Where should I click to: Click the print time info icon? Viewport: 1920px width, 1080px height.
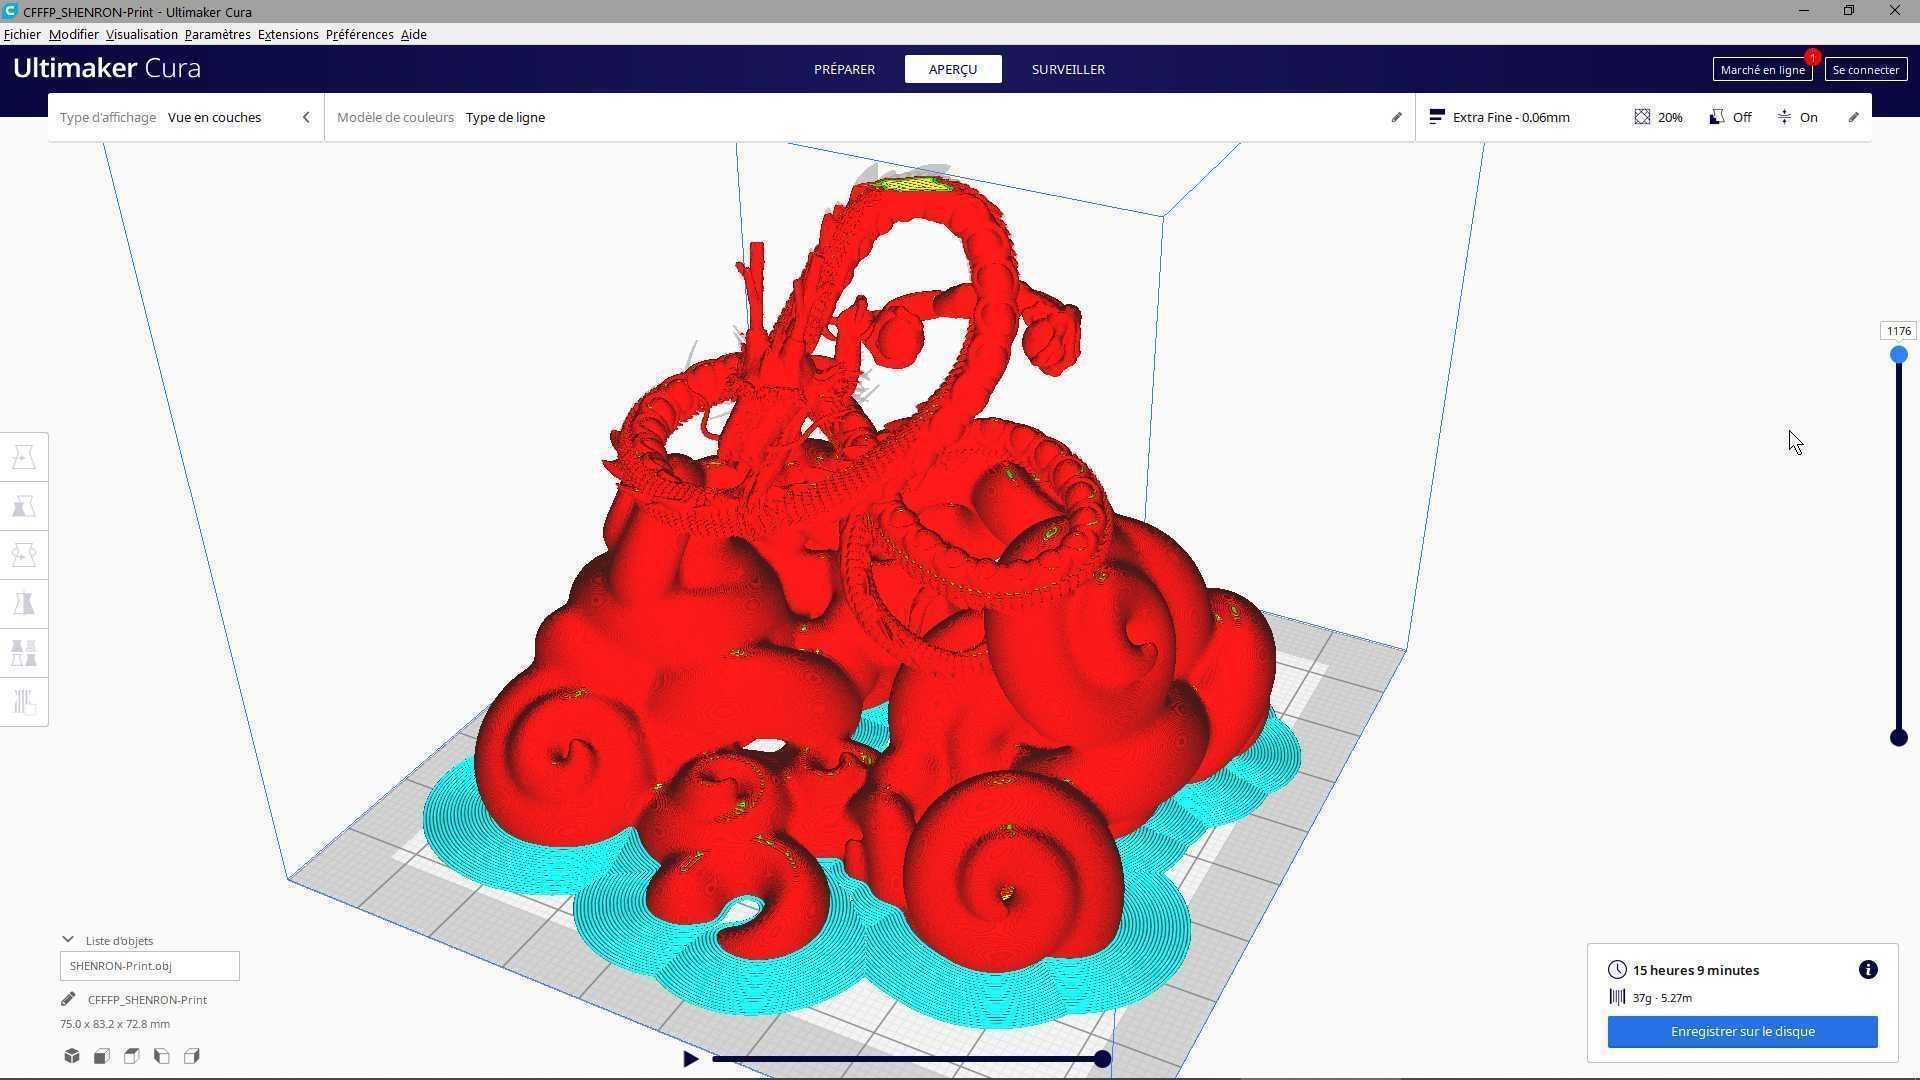[x=1868, y=970]
